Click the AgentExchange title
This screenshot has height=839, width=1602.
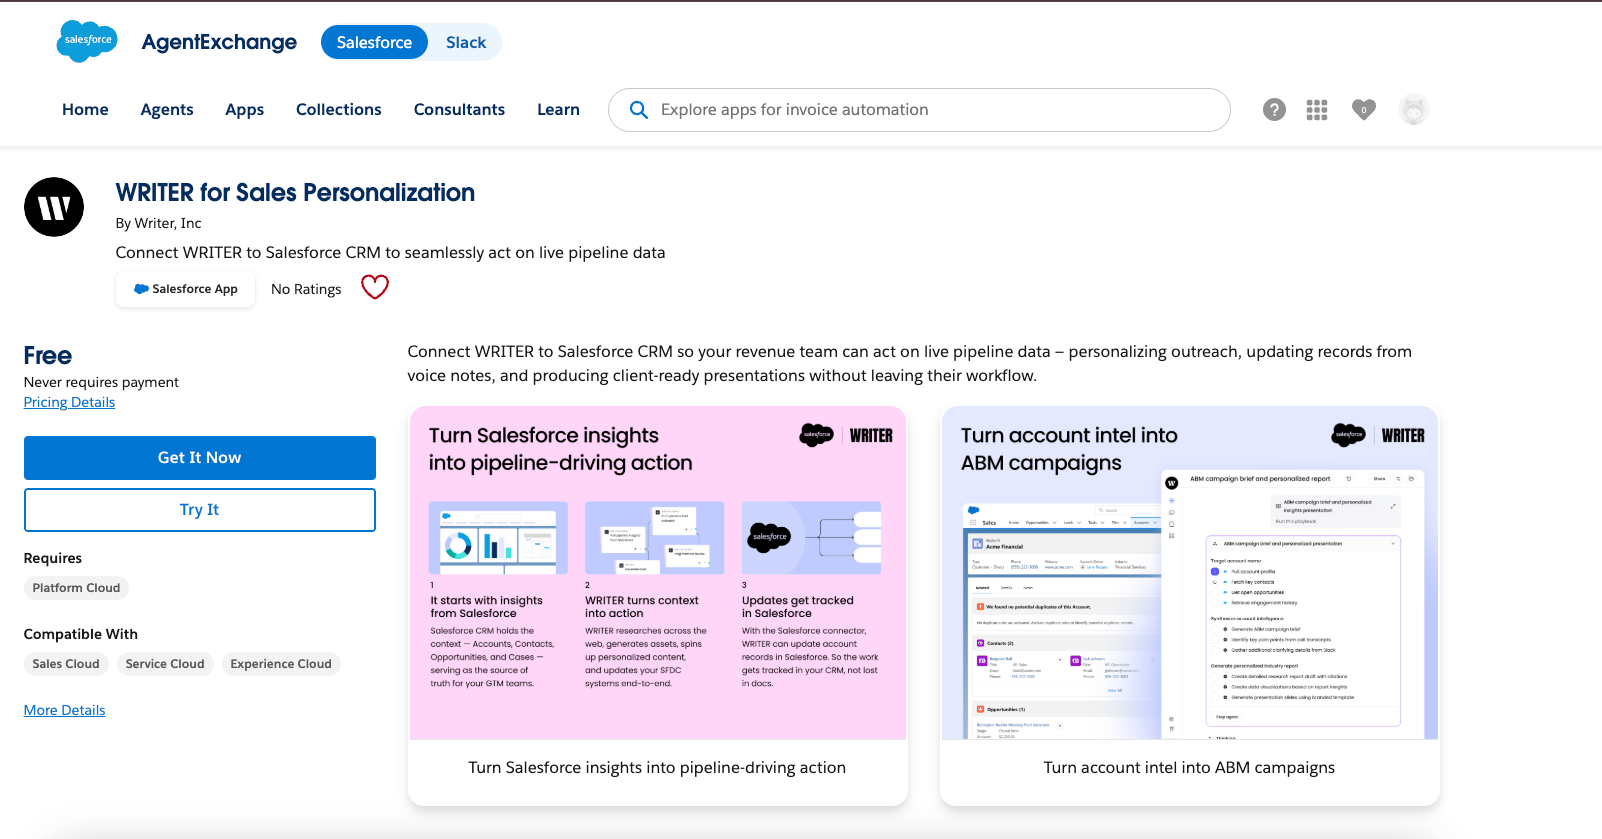click(x=219, y=42)
